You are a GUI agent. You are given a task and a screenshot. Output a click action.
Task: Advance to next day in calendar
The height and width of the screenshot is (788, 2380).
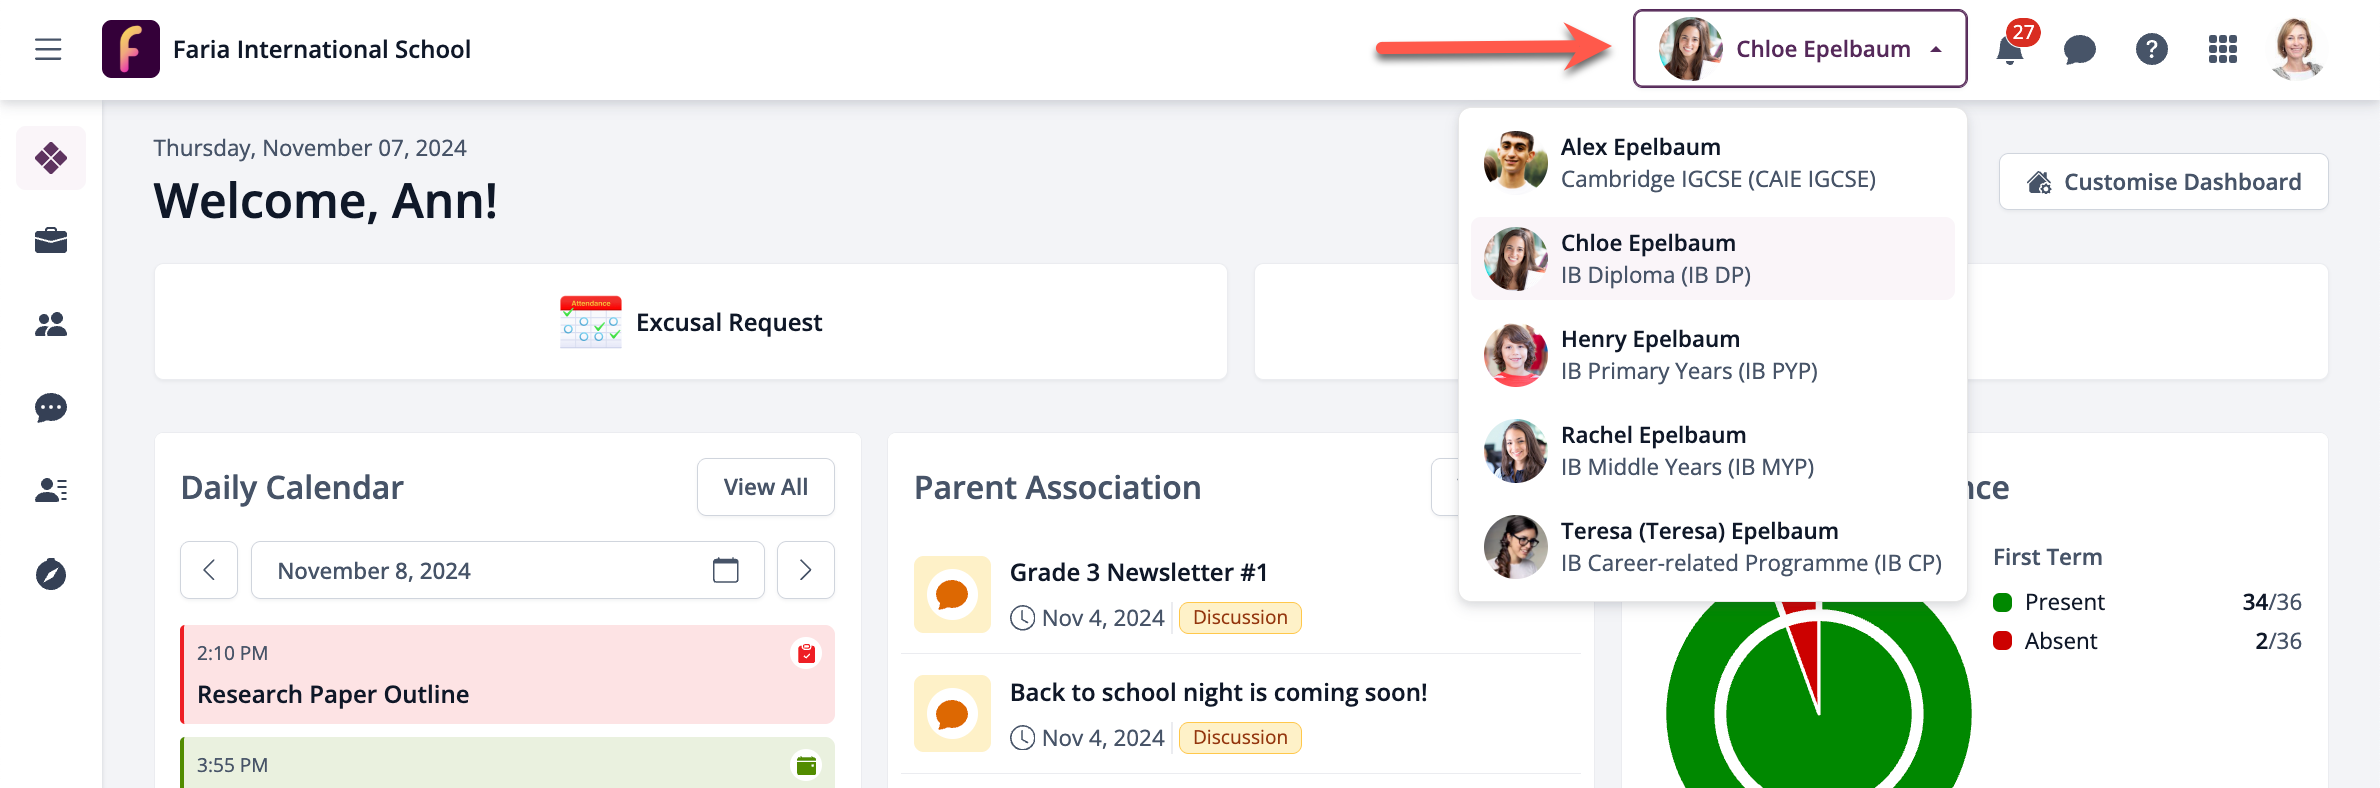805,570
